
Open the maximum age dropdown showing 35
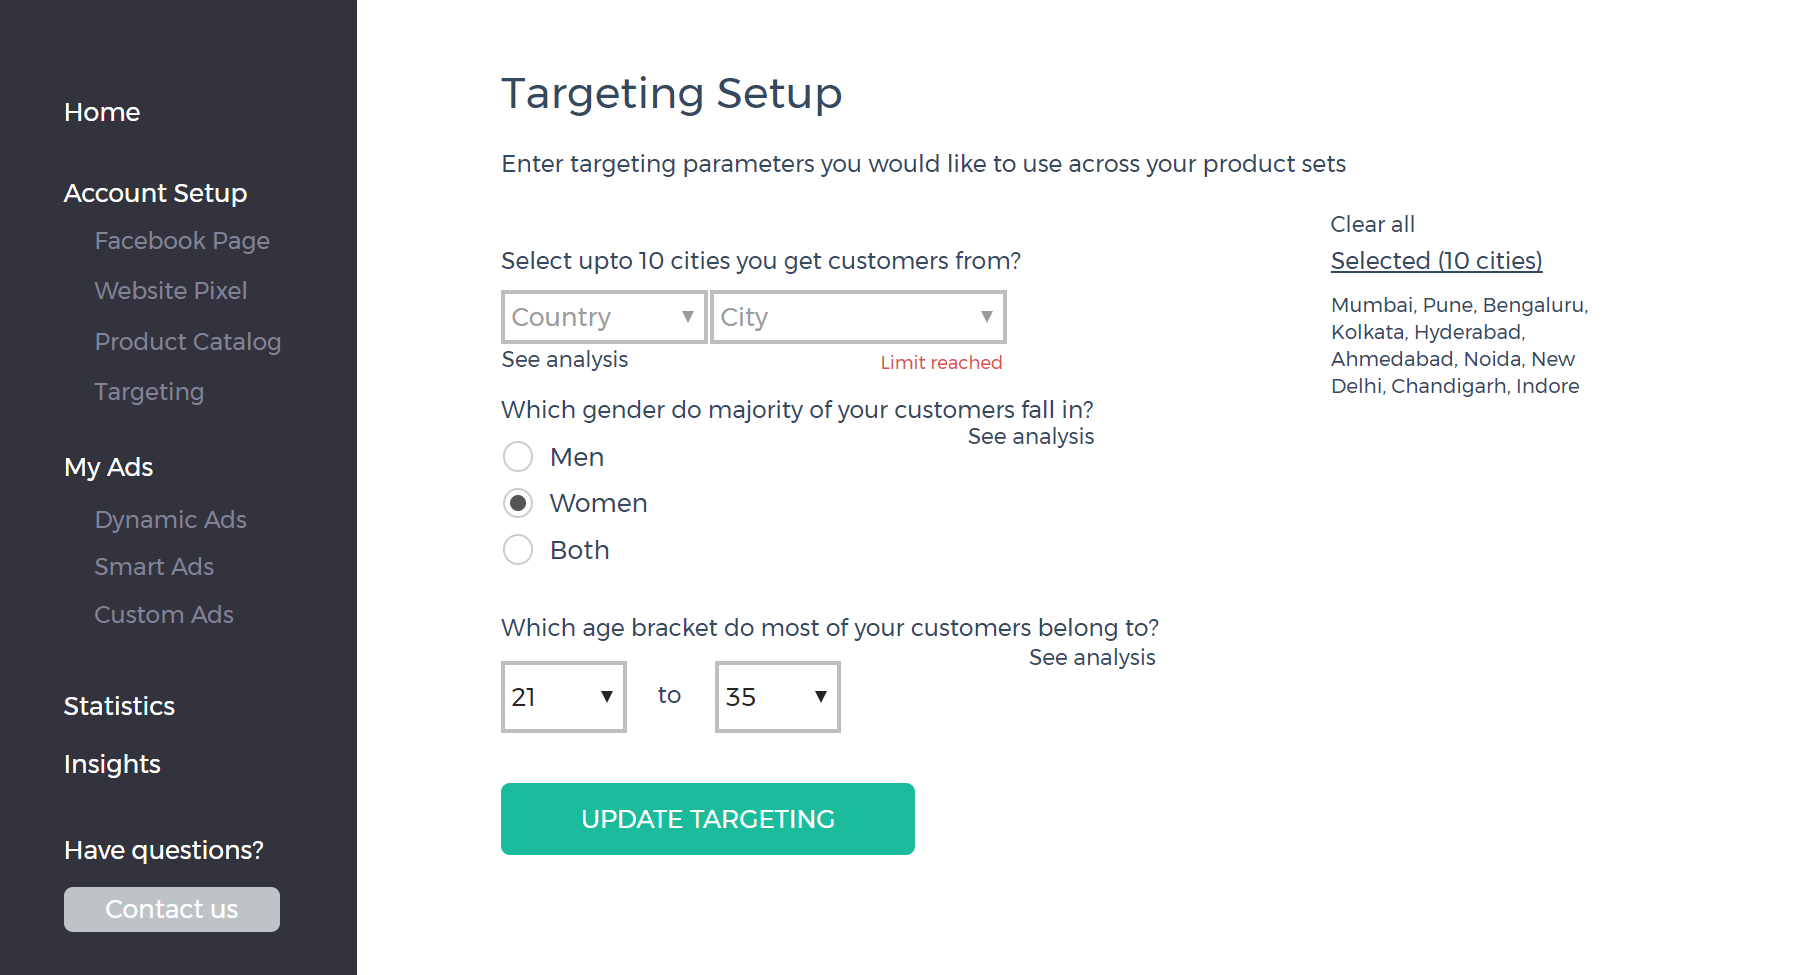click(x=777, y=697)
